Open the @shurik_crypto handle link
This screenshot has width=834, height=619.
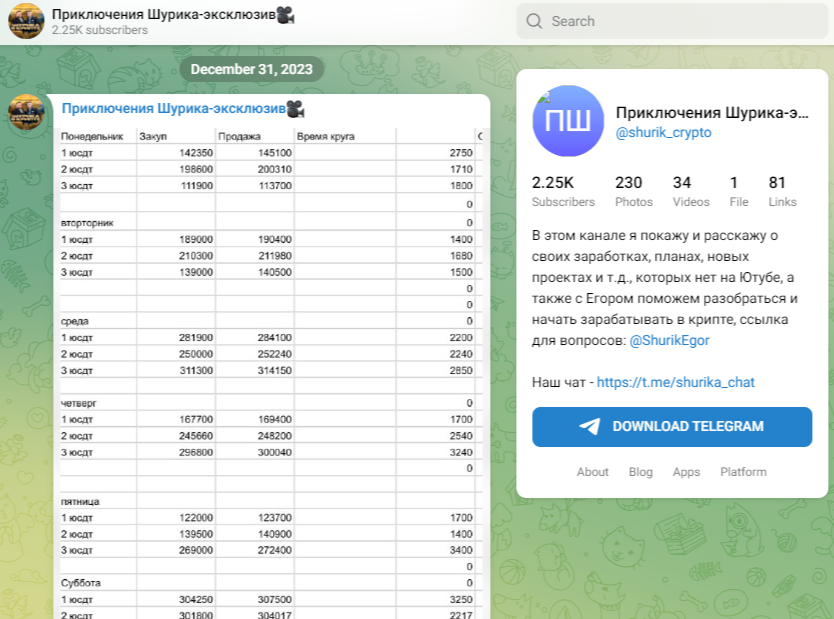coord(663,132)
